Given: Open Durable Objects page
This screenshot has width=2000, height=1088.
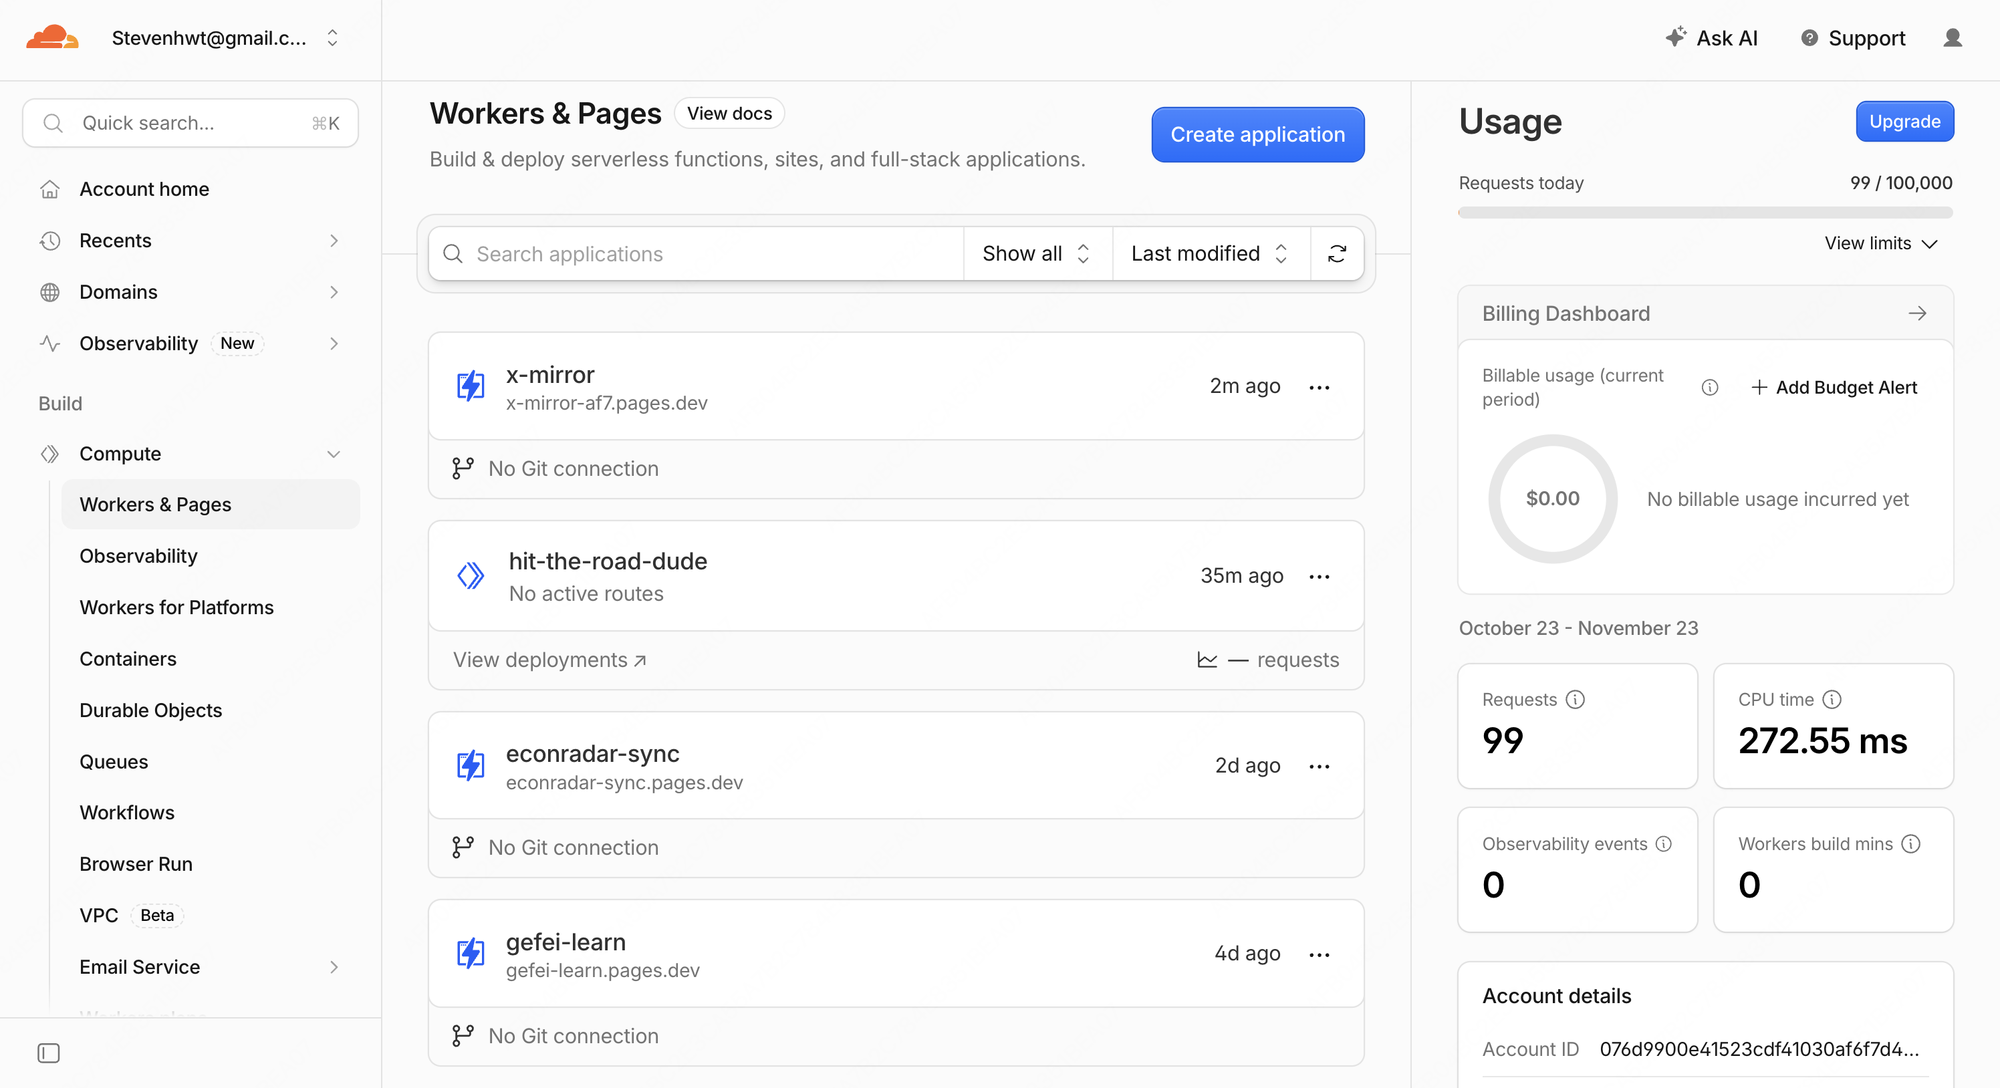Looking at the screenshot, I should pos(150,710).
